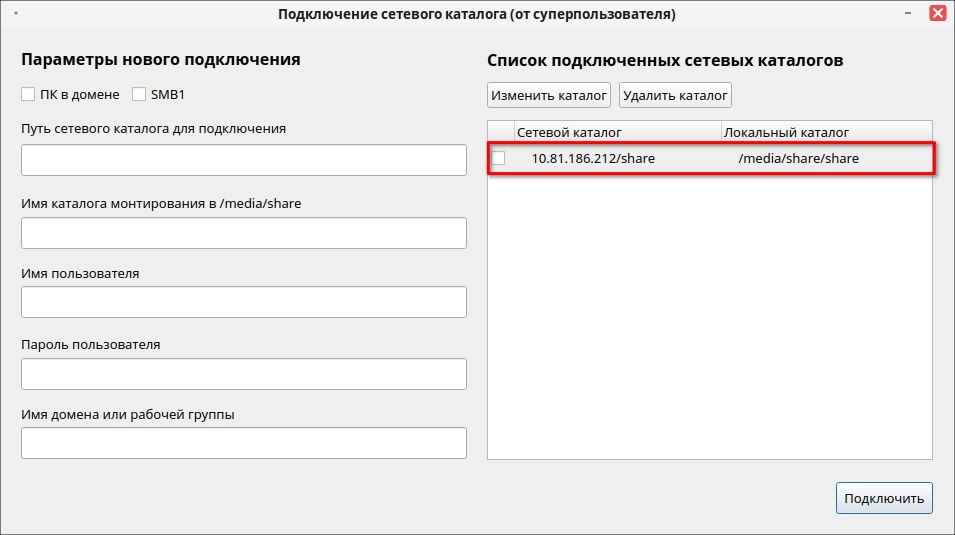Check the box for 10.81.186.212/share row
The height and width of the screenshot is (535, 955).
click(x=498, y=158)
